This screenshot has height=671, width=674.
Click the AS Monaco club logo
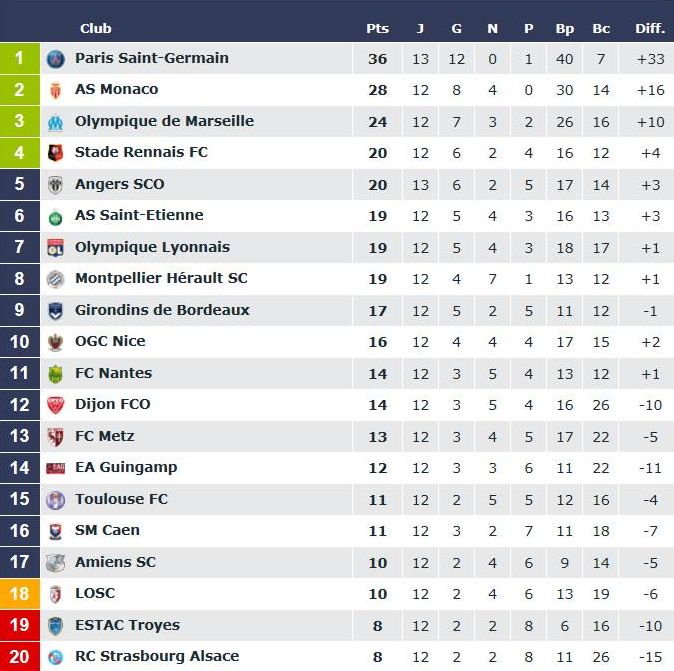(56, 90)
